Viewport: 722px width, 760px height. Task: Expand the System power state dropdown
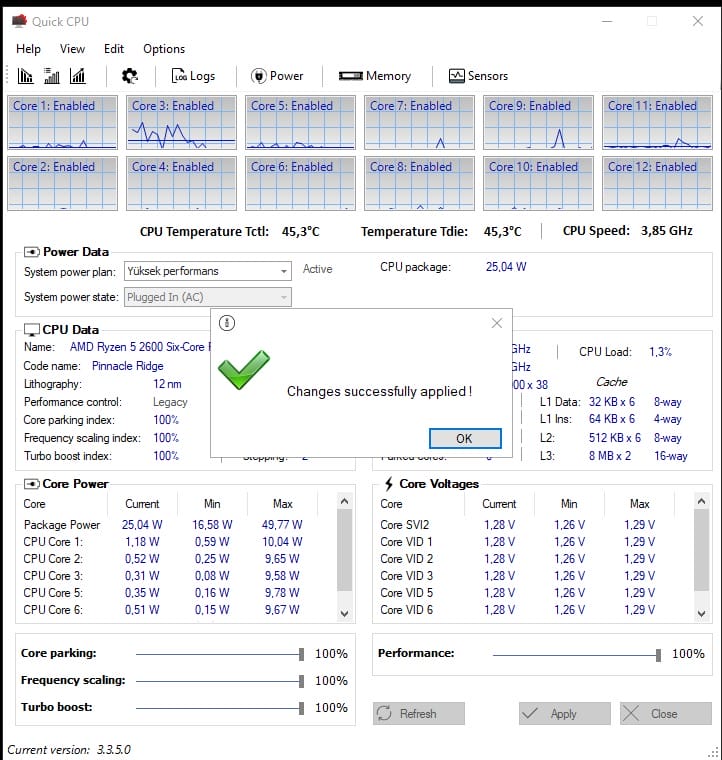coord(284,297)
